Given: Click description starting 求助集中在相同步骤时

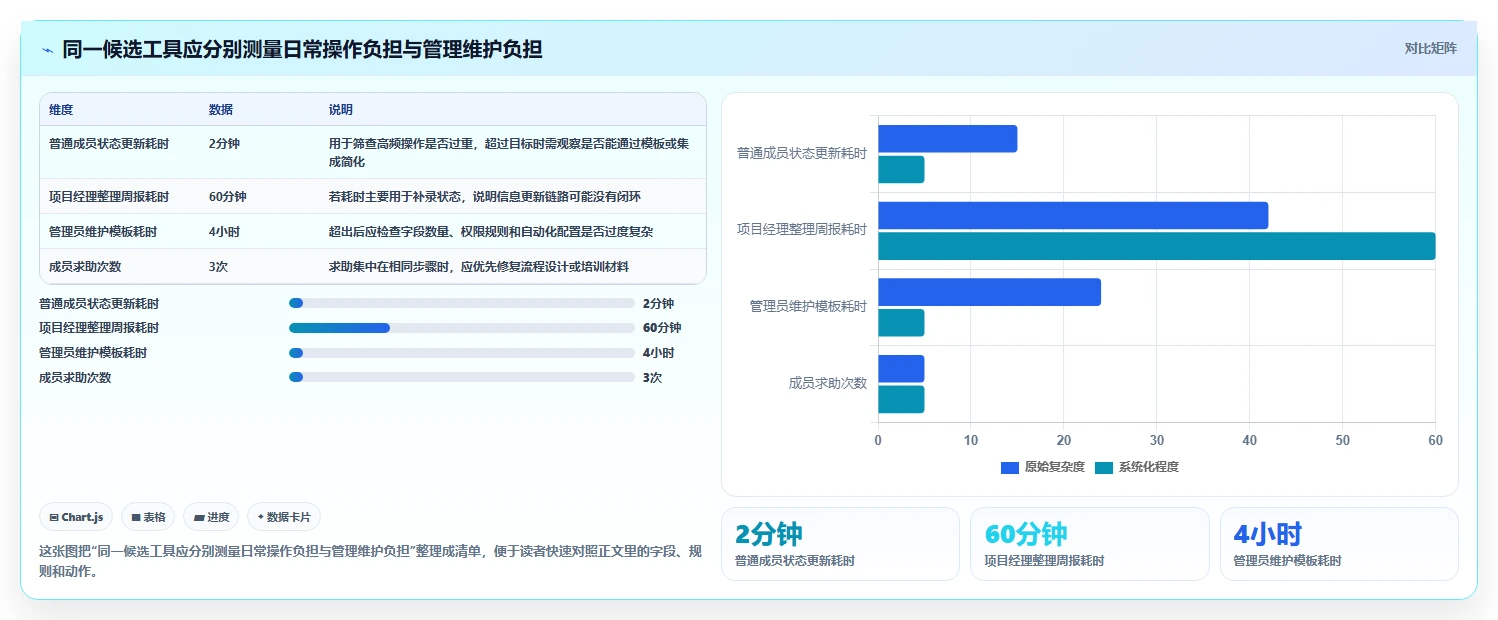Looking at the screenshot, I should click(479, 267).
